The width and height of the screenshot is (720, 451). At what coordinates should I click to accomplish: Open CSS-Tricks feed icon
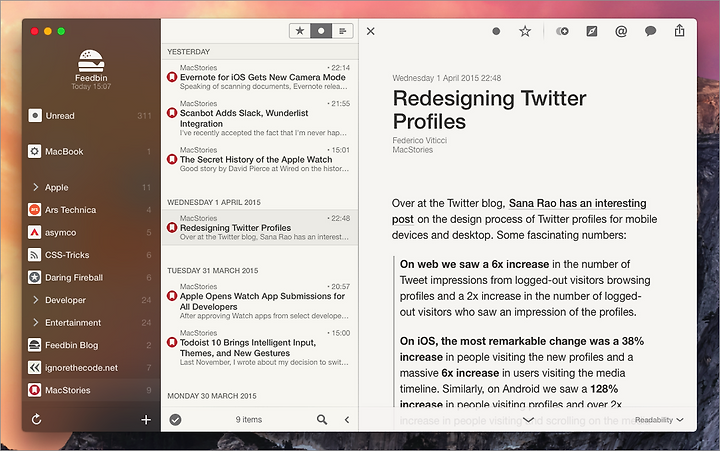tap(34, 255)
